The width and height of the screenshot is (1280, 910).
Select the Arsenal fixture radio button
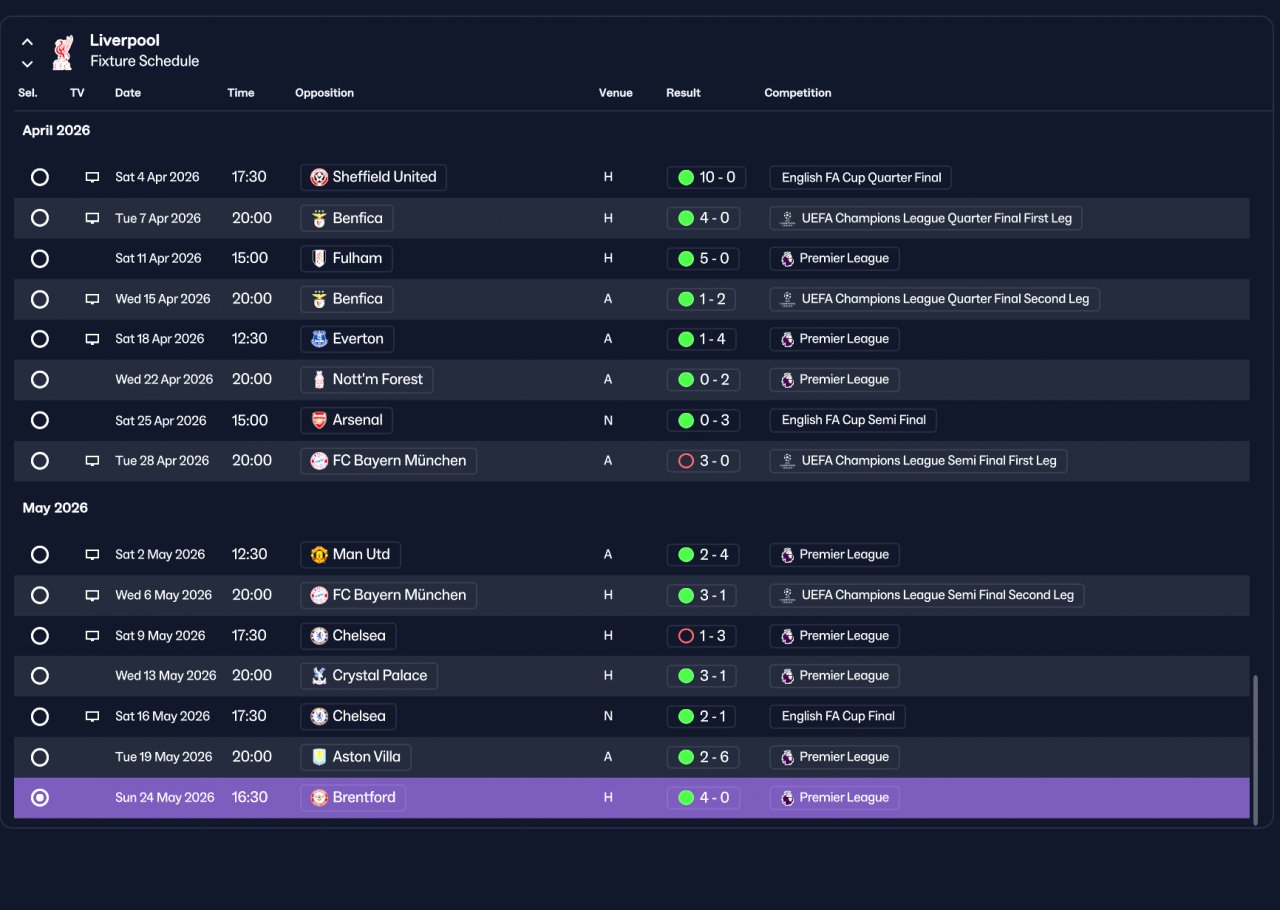40,420
